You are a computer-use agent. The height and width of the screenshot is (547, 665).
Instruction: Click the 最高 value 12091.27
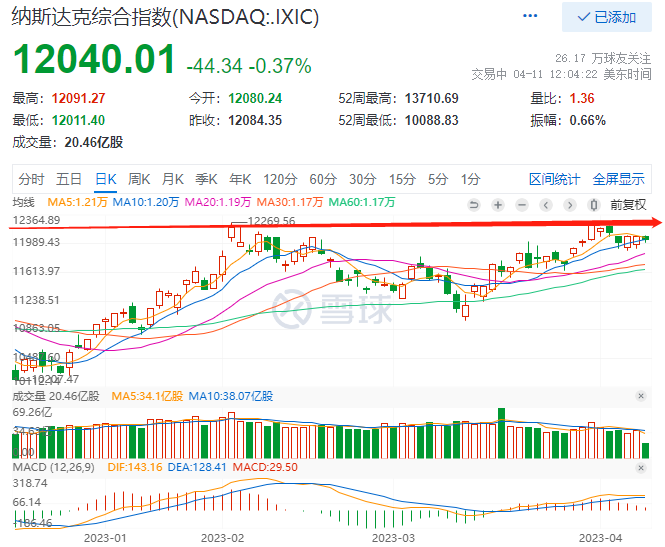78,98
